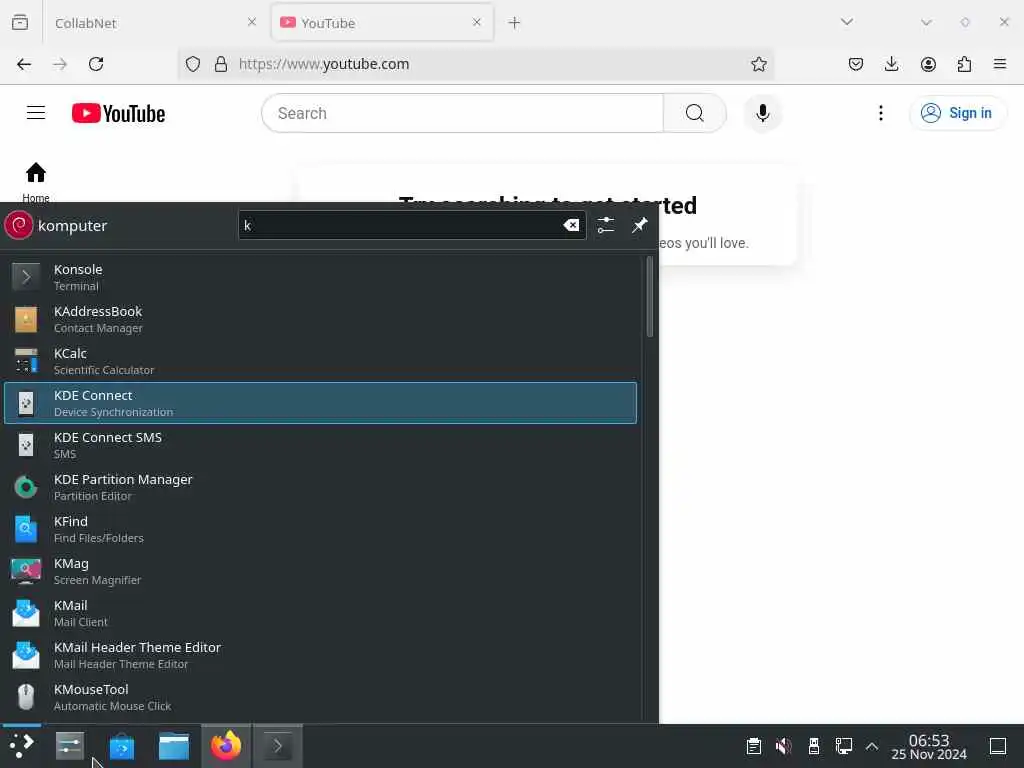Image resolution: width=1024 pixels, height=768 pixels.
Task: Click the Sign in button
Action: 957,113
